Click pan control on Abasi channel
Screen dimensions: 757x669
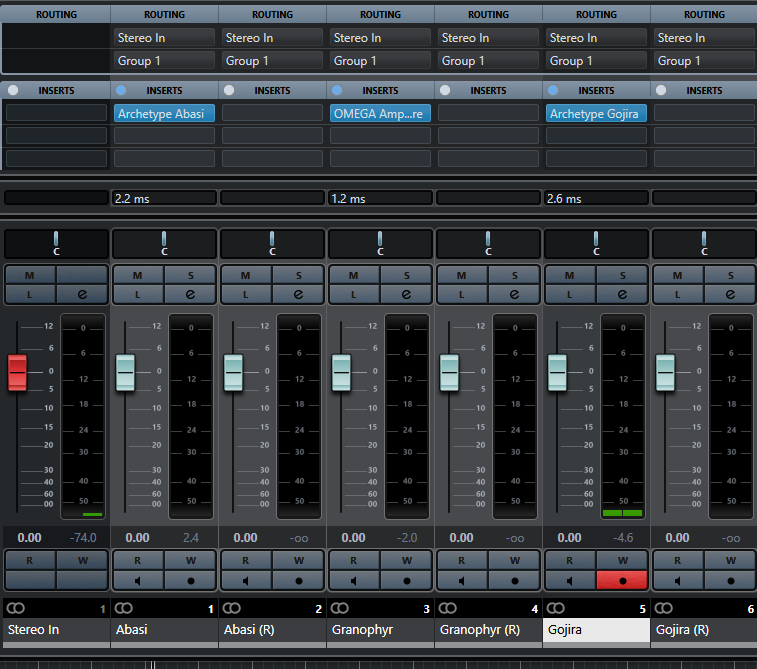164,244
